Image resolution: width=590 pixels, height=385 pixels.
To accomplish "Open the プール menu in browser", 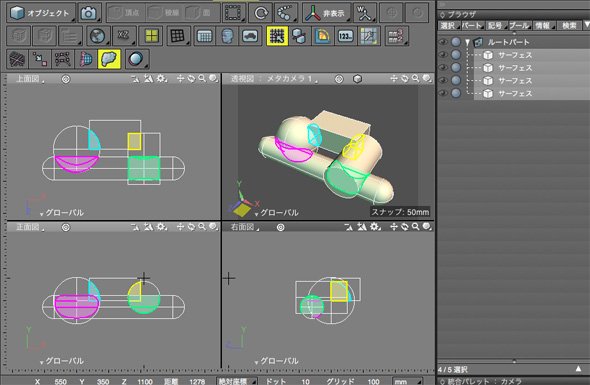I will (x=520, y=26).
